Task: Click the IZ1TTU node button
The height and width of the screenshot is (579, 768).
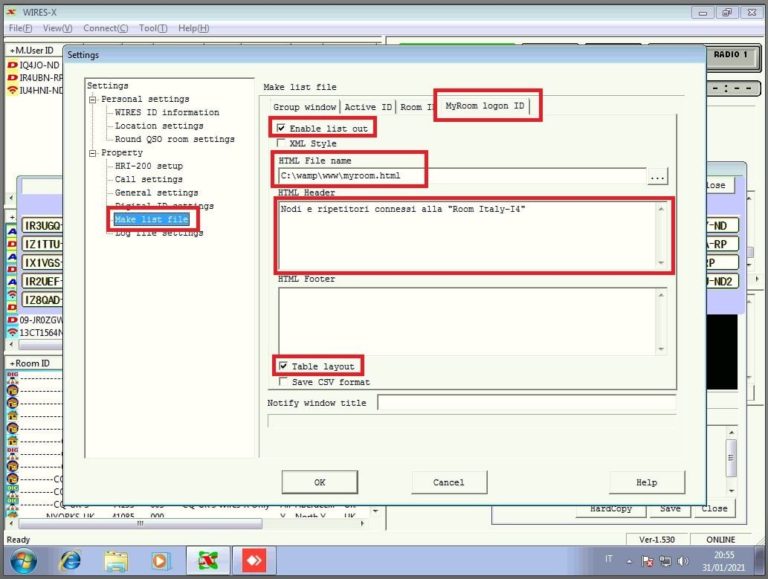Action: (x=43, y=244)
